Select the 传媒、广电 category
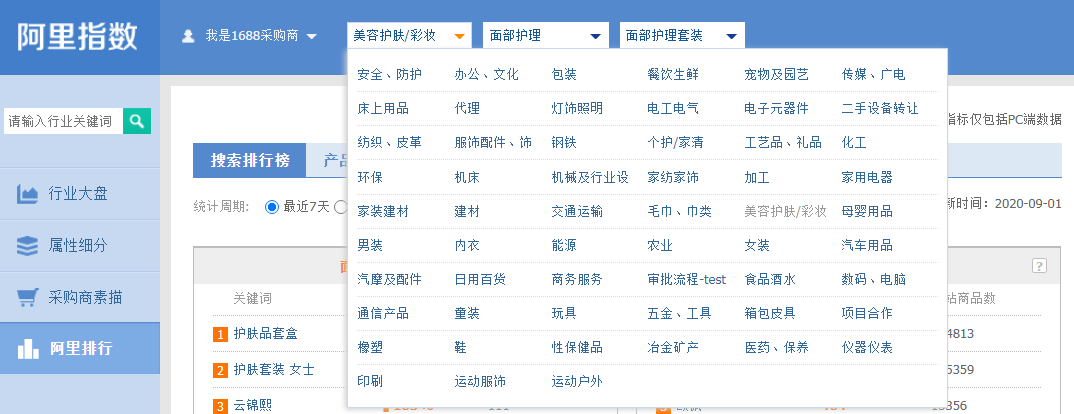1074x414 pixels. tap(873, 75)
